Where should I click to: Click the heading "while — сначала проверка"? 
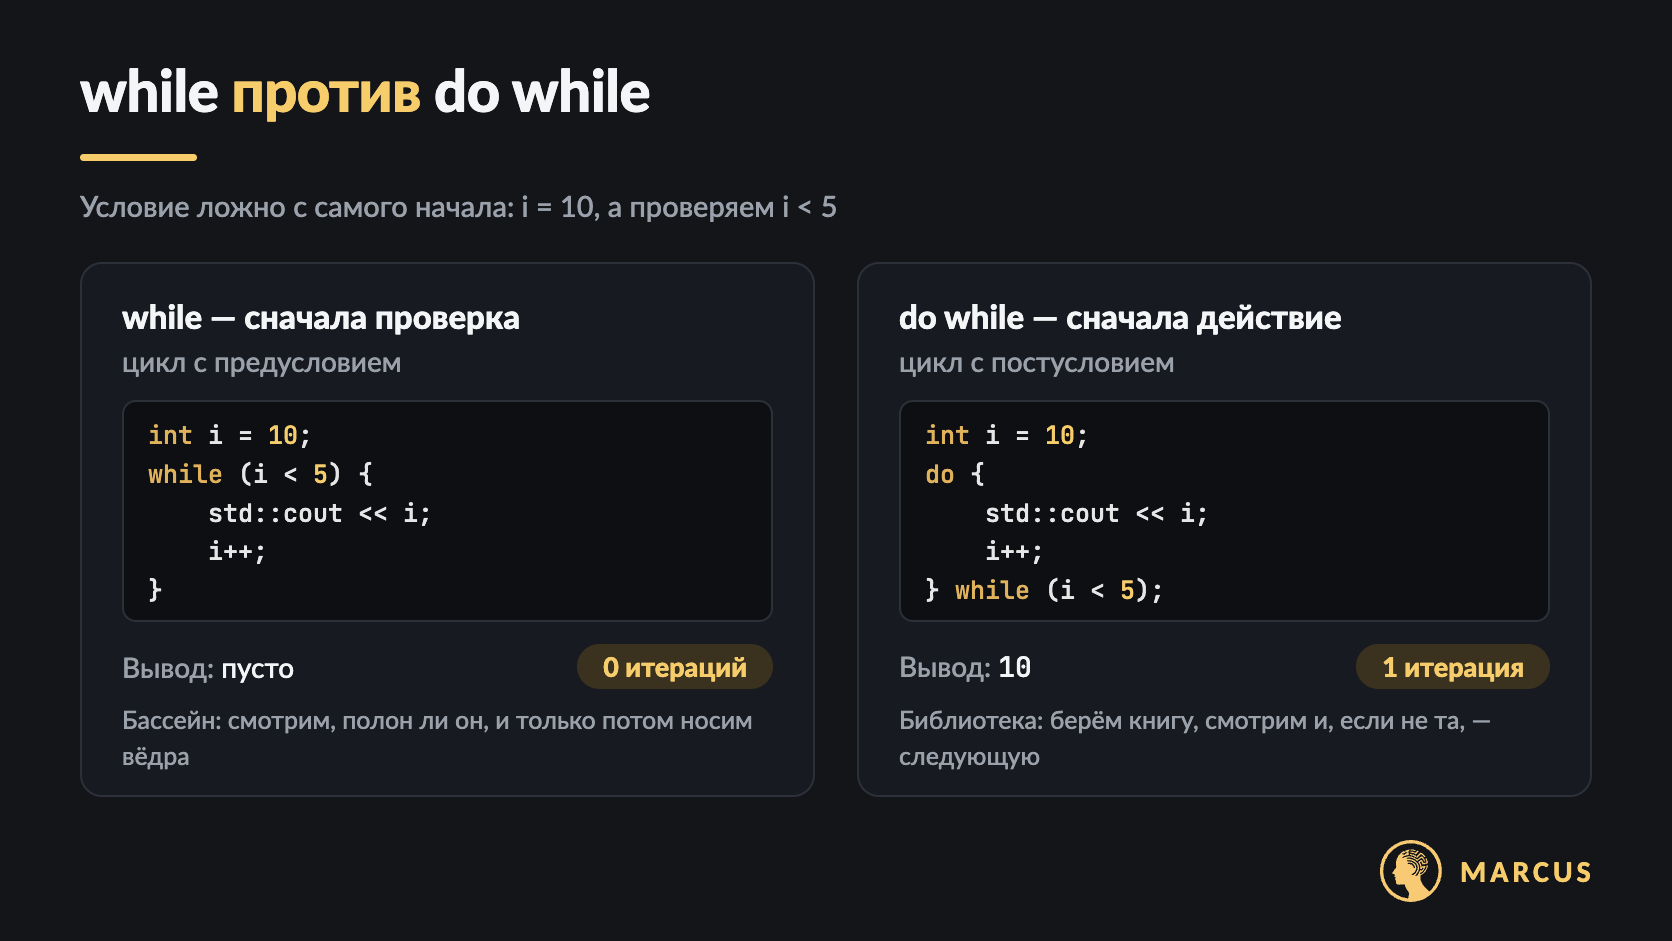tap(321, 318)
